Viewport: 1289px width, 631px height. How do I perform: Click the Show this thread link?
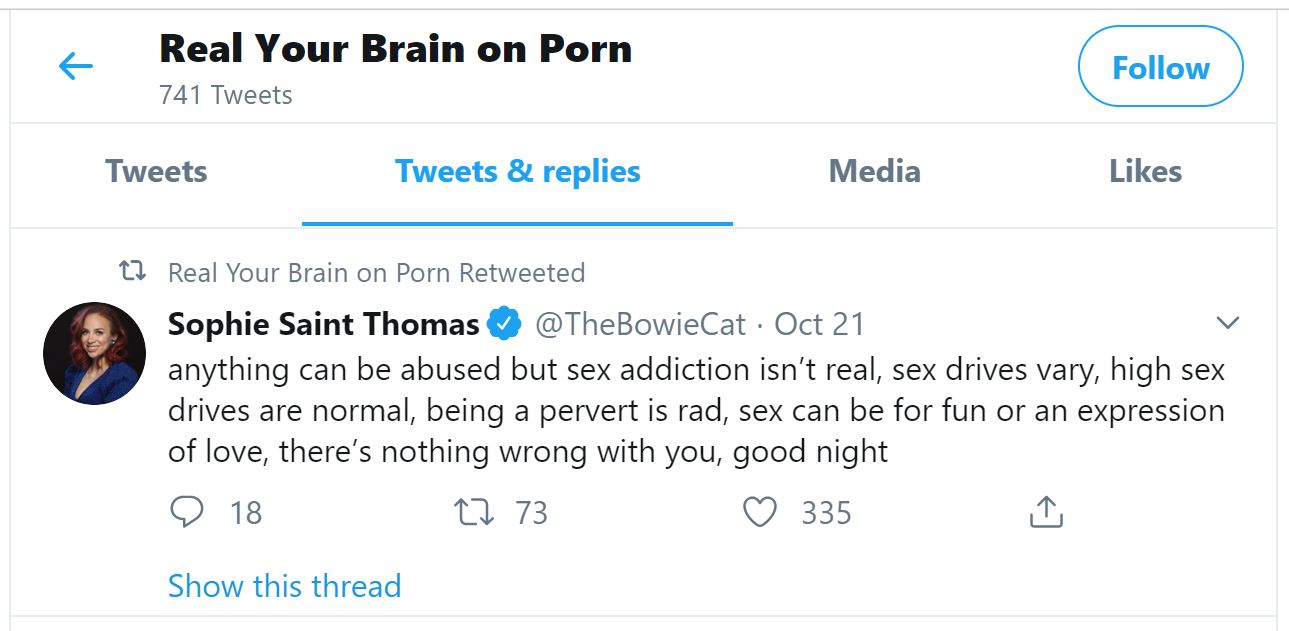coord(284,586)
